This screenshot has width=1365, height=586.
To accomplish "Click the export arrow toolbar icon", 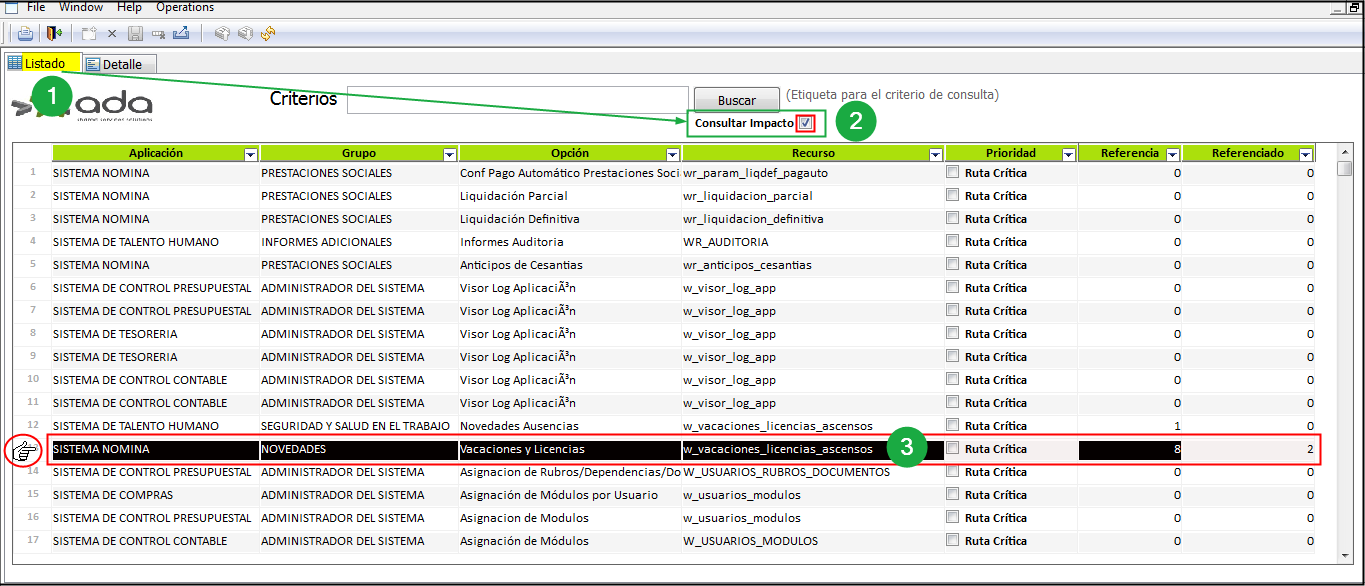I will click(x=181, y=33).
